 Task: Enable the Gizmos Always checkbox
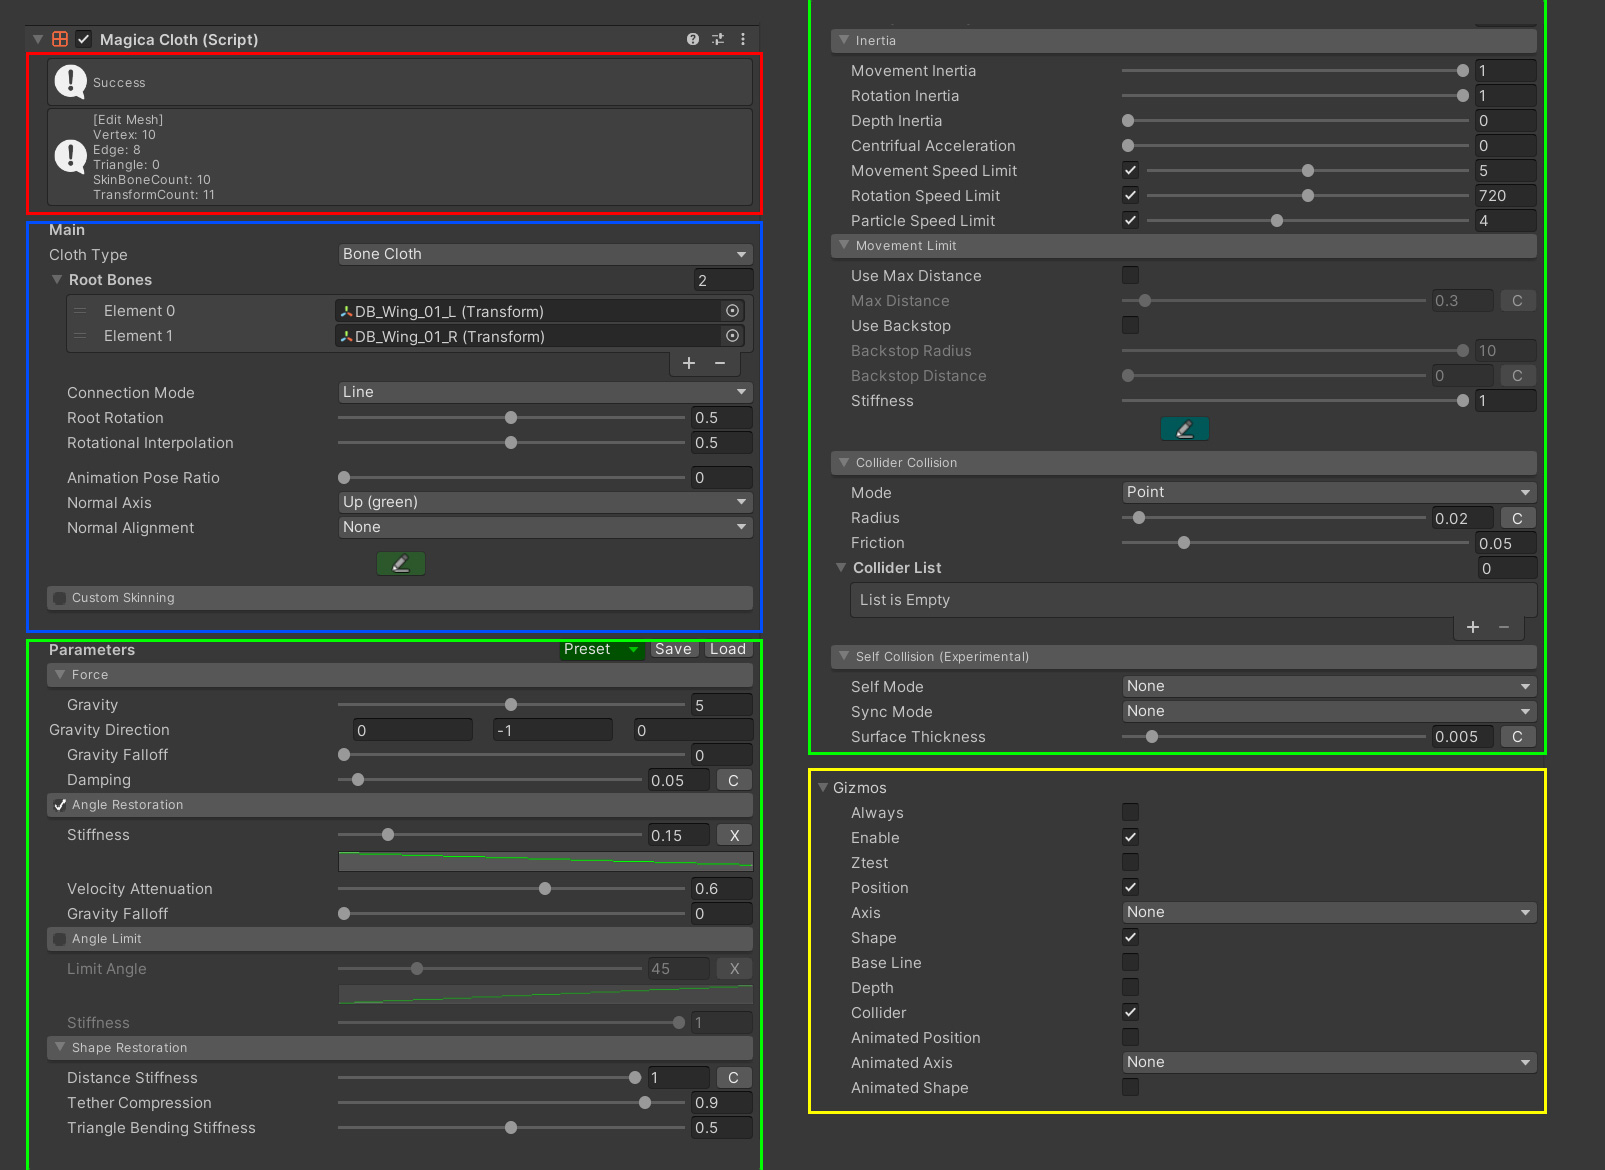(x=1130, y=812)
